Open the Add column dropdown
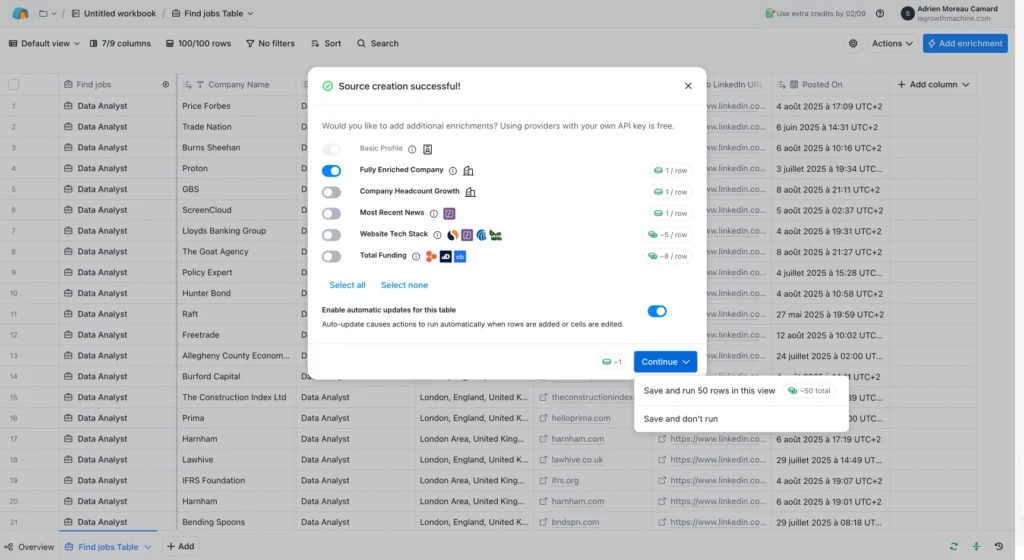This screenshot has width=1024, height=560. coord(933,85)
